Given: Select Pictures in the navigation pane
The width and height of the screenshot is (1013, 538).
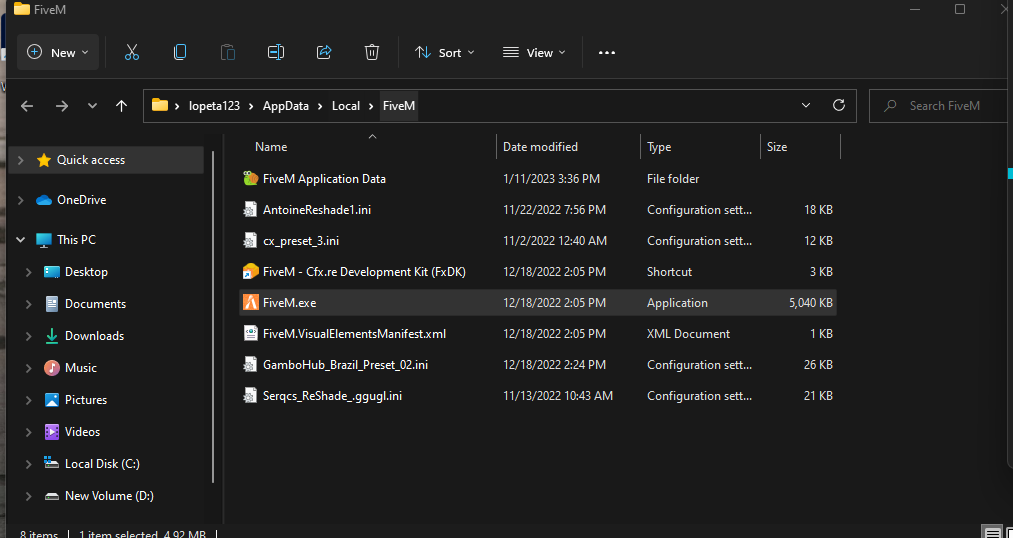Looking at the screenshot, I should [86, 400].
